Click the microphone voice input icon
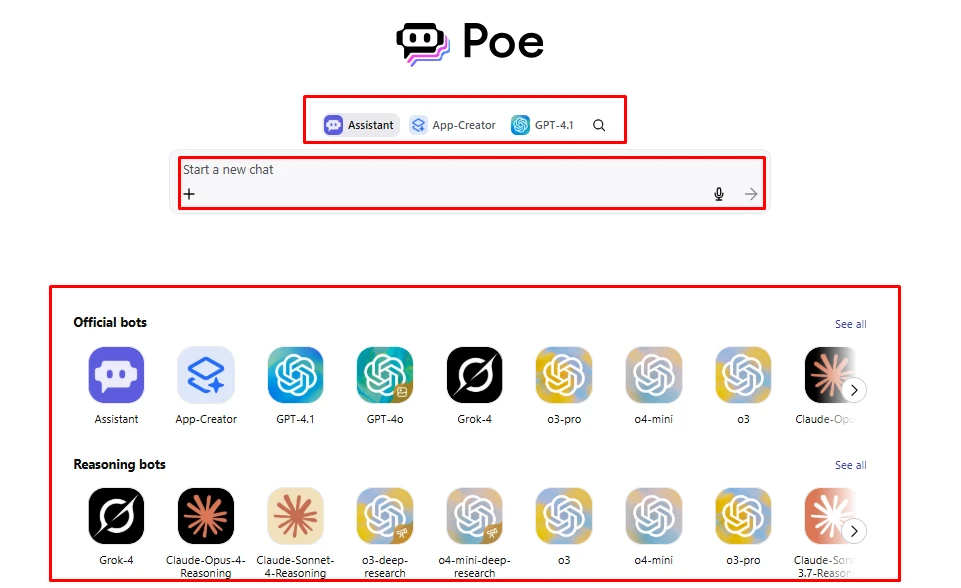The image size is (961, 588). pyautogui.click(x=719, y=194)
